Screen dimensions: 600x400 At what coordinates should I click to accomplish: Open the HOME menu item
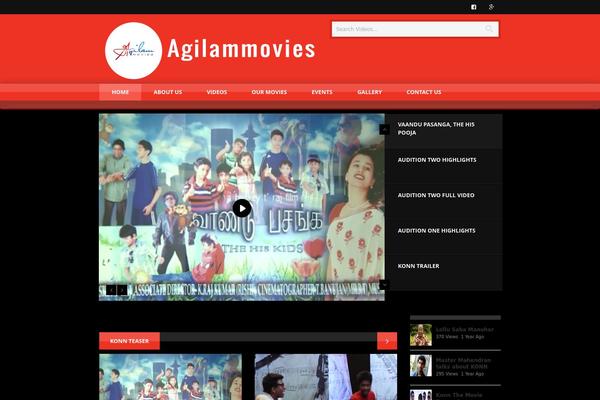pyautogui.click(x=120, y=92)
